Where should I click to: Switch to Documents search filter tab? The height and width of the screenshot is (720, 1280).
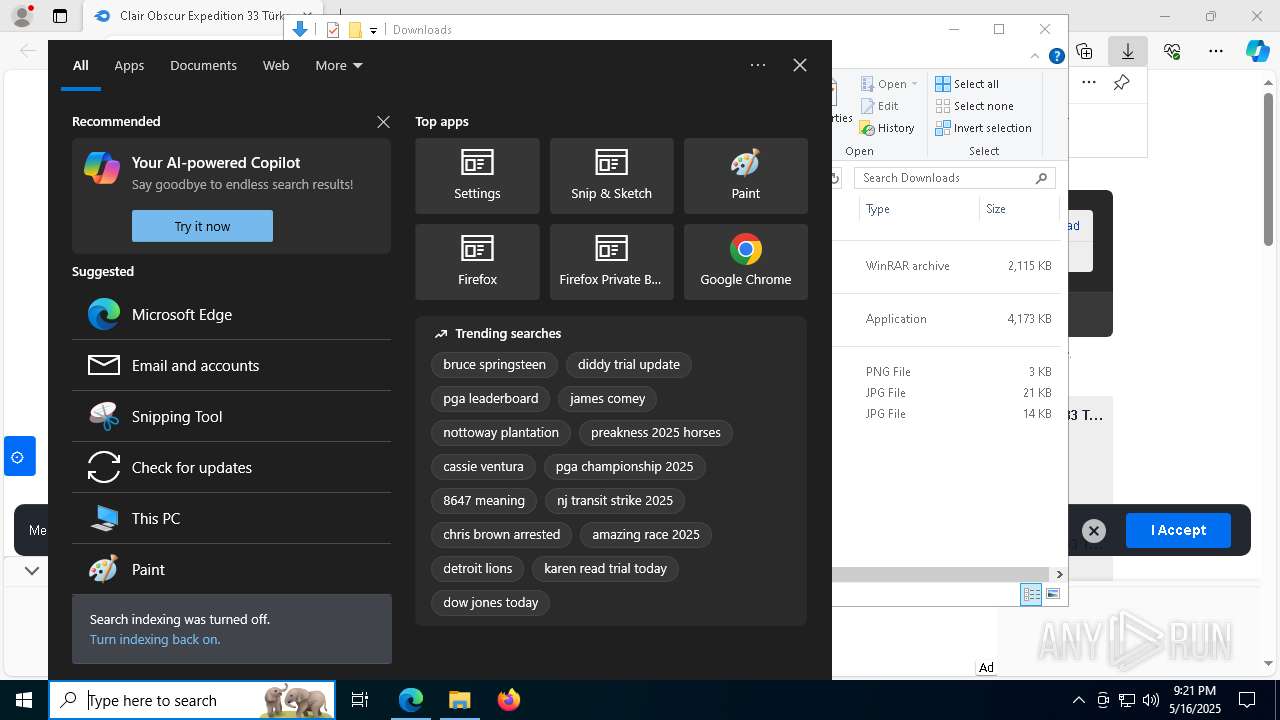203,65
